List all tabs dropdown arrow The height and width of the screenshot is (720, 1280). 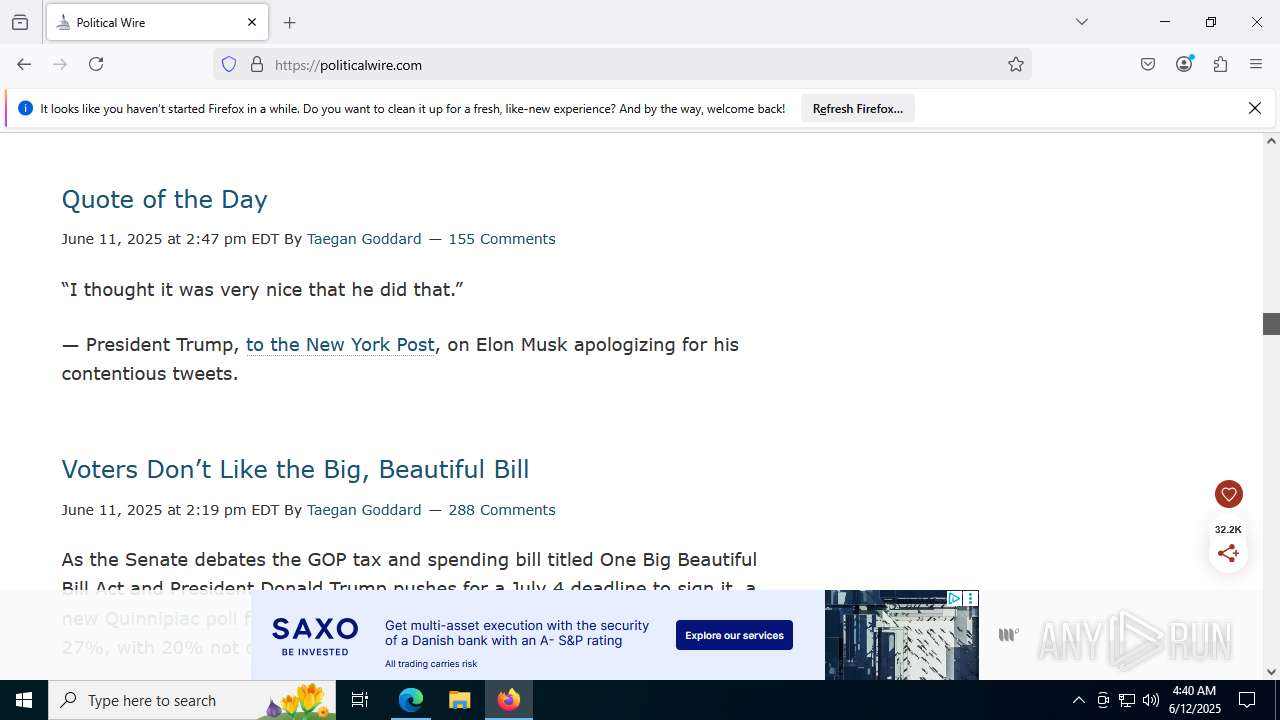1082,22
